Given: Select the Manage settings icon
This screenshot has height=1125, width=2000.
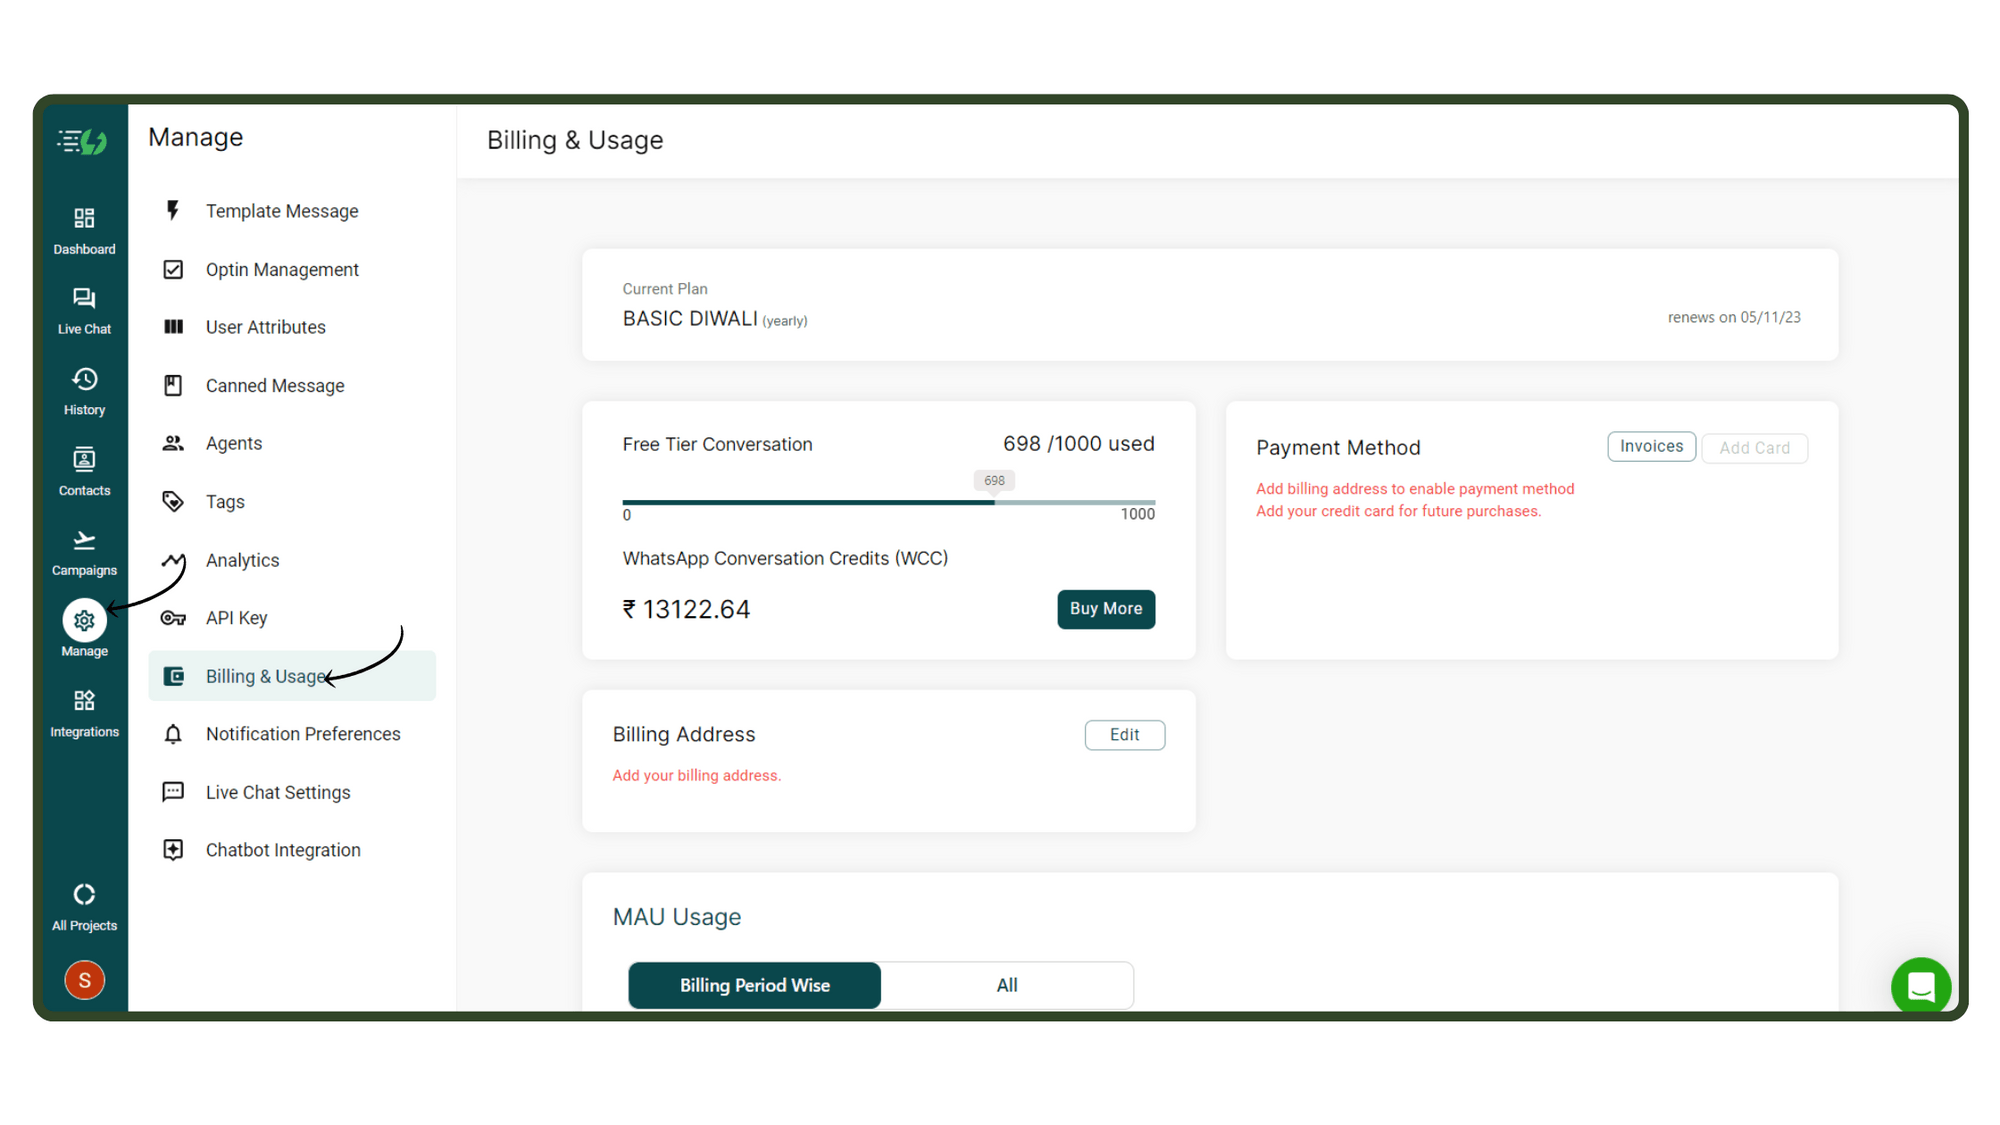Looking at the screenshot, I should (x=82, y=620).
